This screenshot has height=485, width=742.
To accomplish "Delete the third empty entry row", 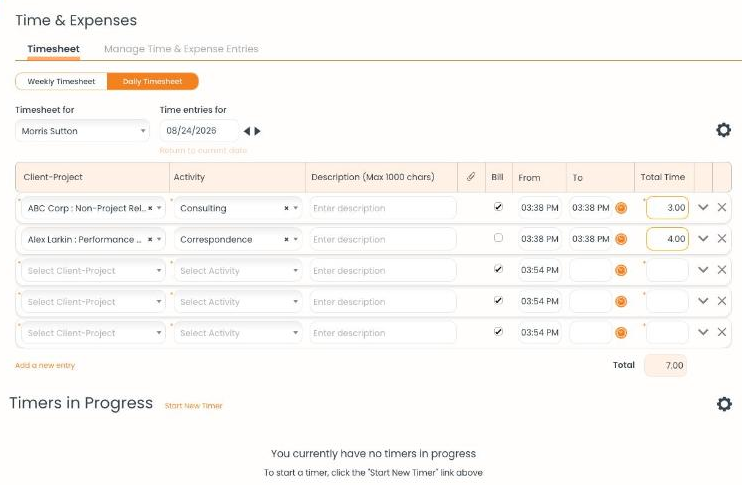I will pos(722,270).
